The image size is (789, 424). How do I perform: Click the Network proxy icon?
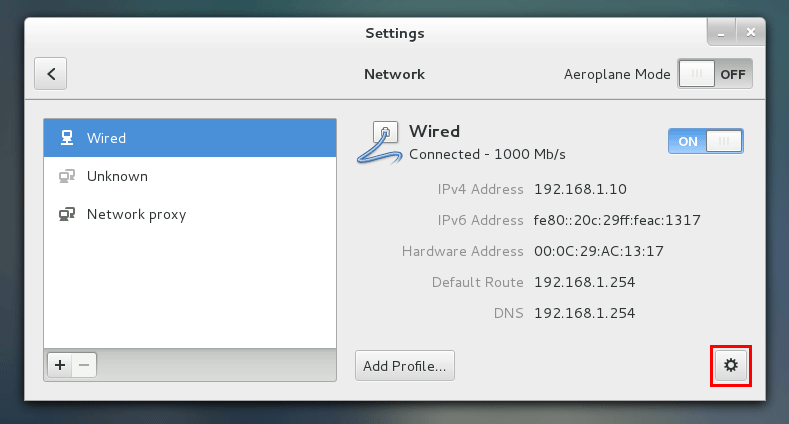tap(66, 214)
